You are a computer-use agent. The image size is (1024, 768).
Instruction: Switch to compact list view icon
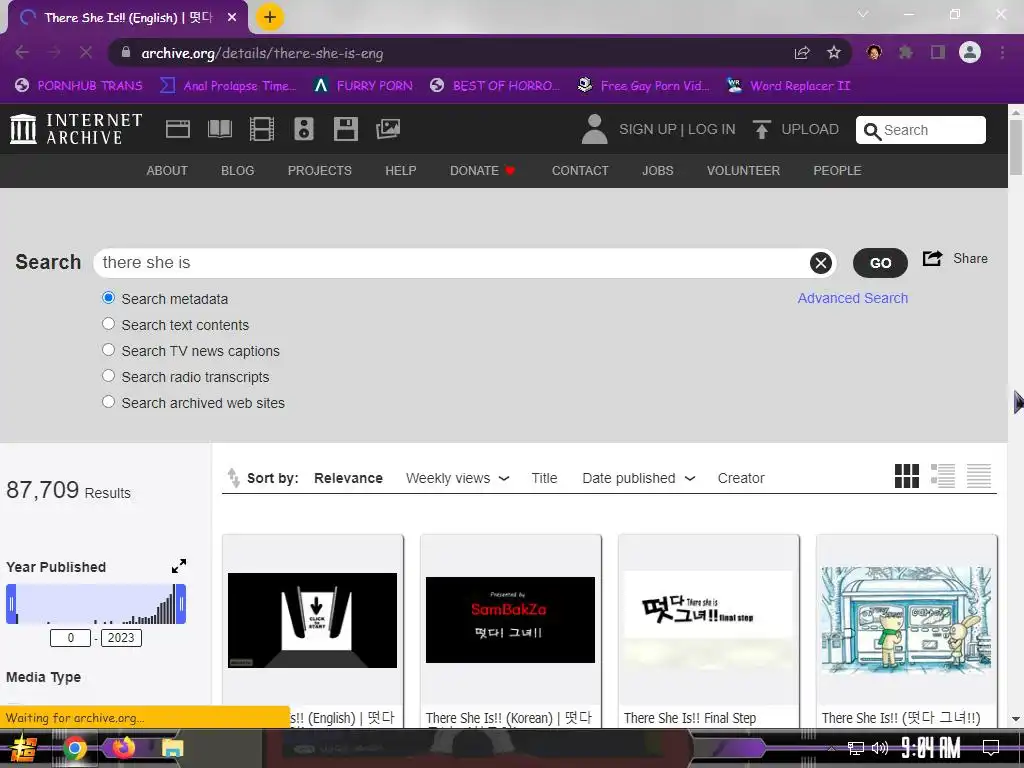pyautogui.click(x=978, y=476)
